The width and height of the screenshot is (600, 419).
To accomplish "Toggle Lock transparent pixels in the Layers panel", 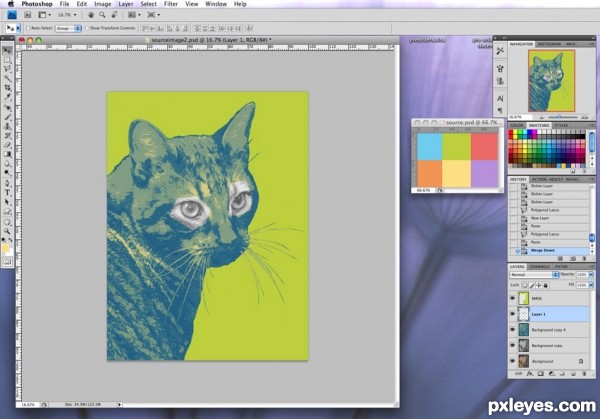I will pos(525,285).
